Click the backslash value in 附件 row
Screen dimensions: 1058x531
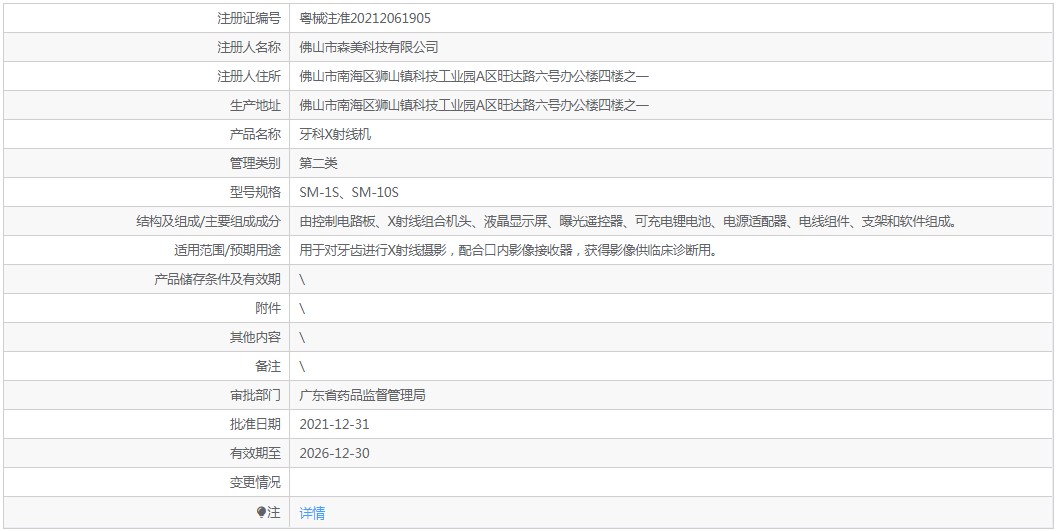click(x=302, y=308)
